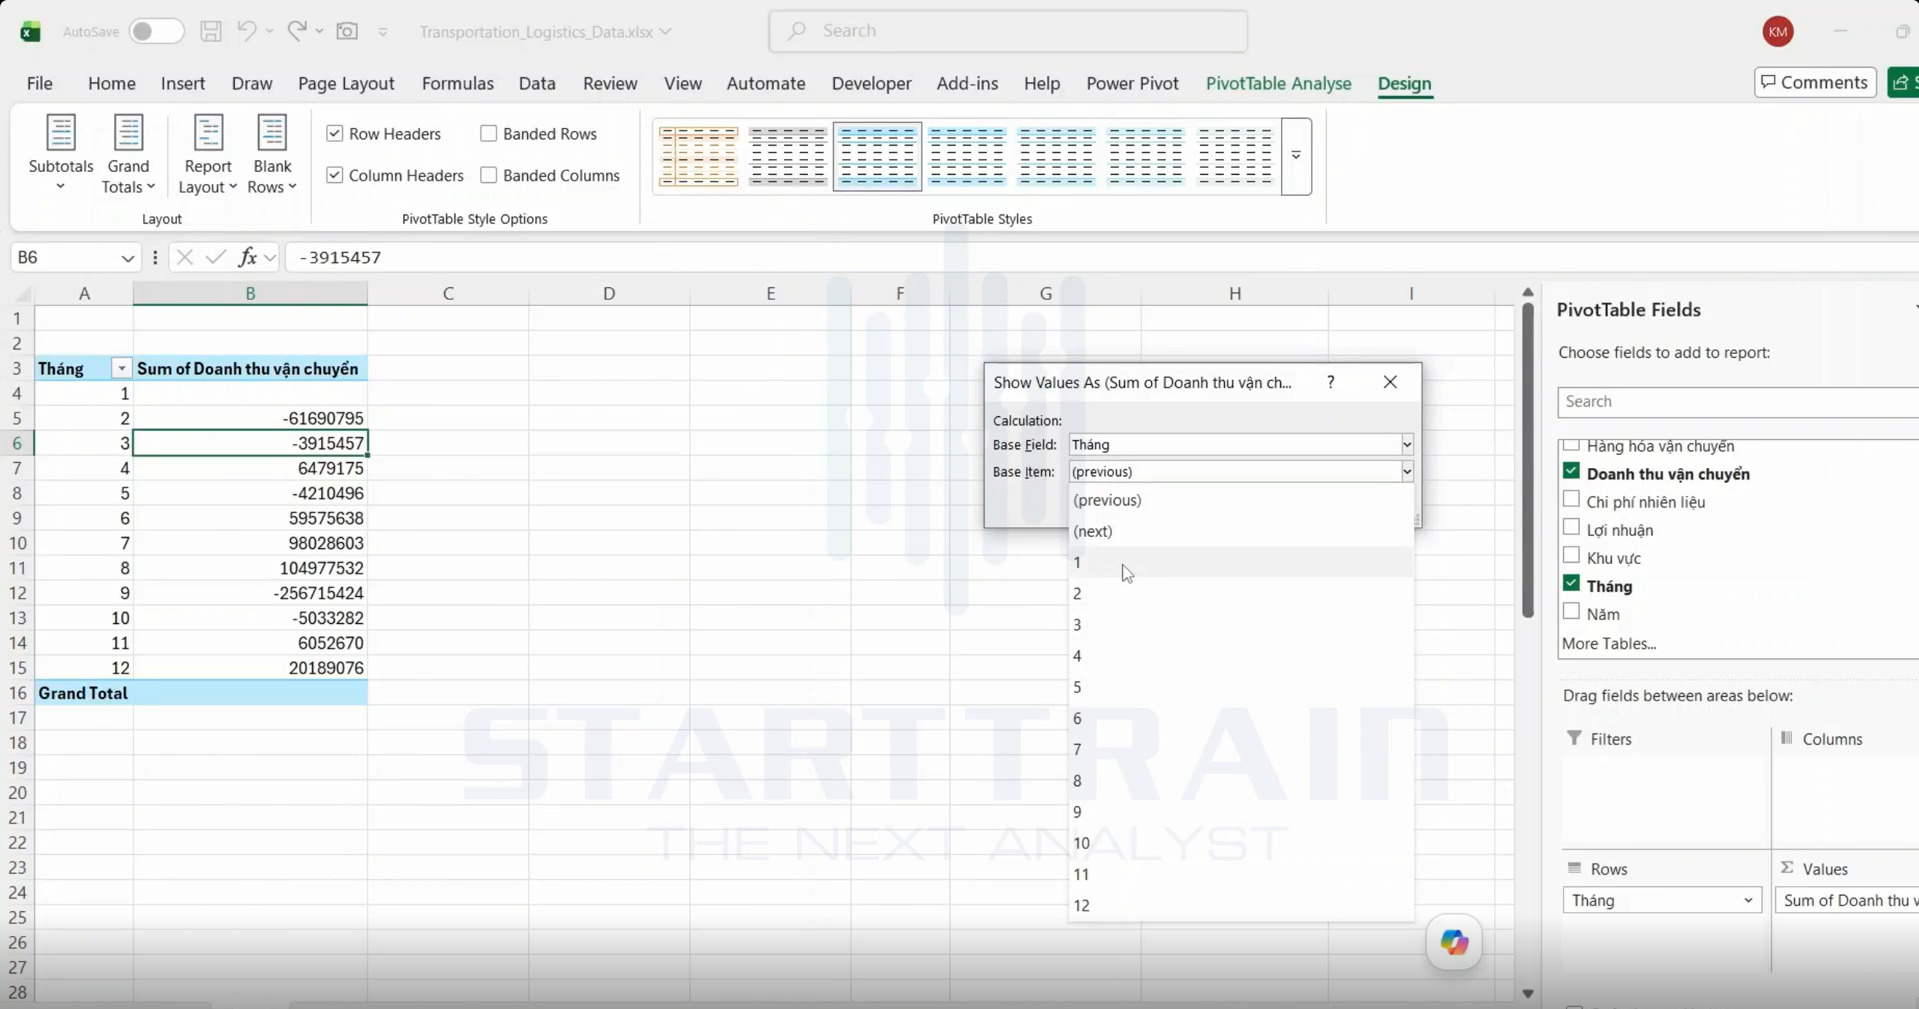This screenshot has width=1919, height=1009.
Task: Click the Excel app logo icon
Action: tap(30, 32)
